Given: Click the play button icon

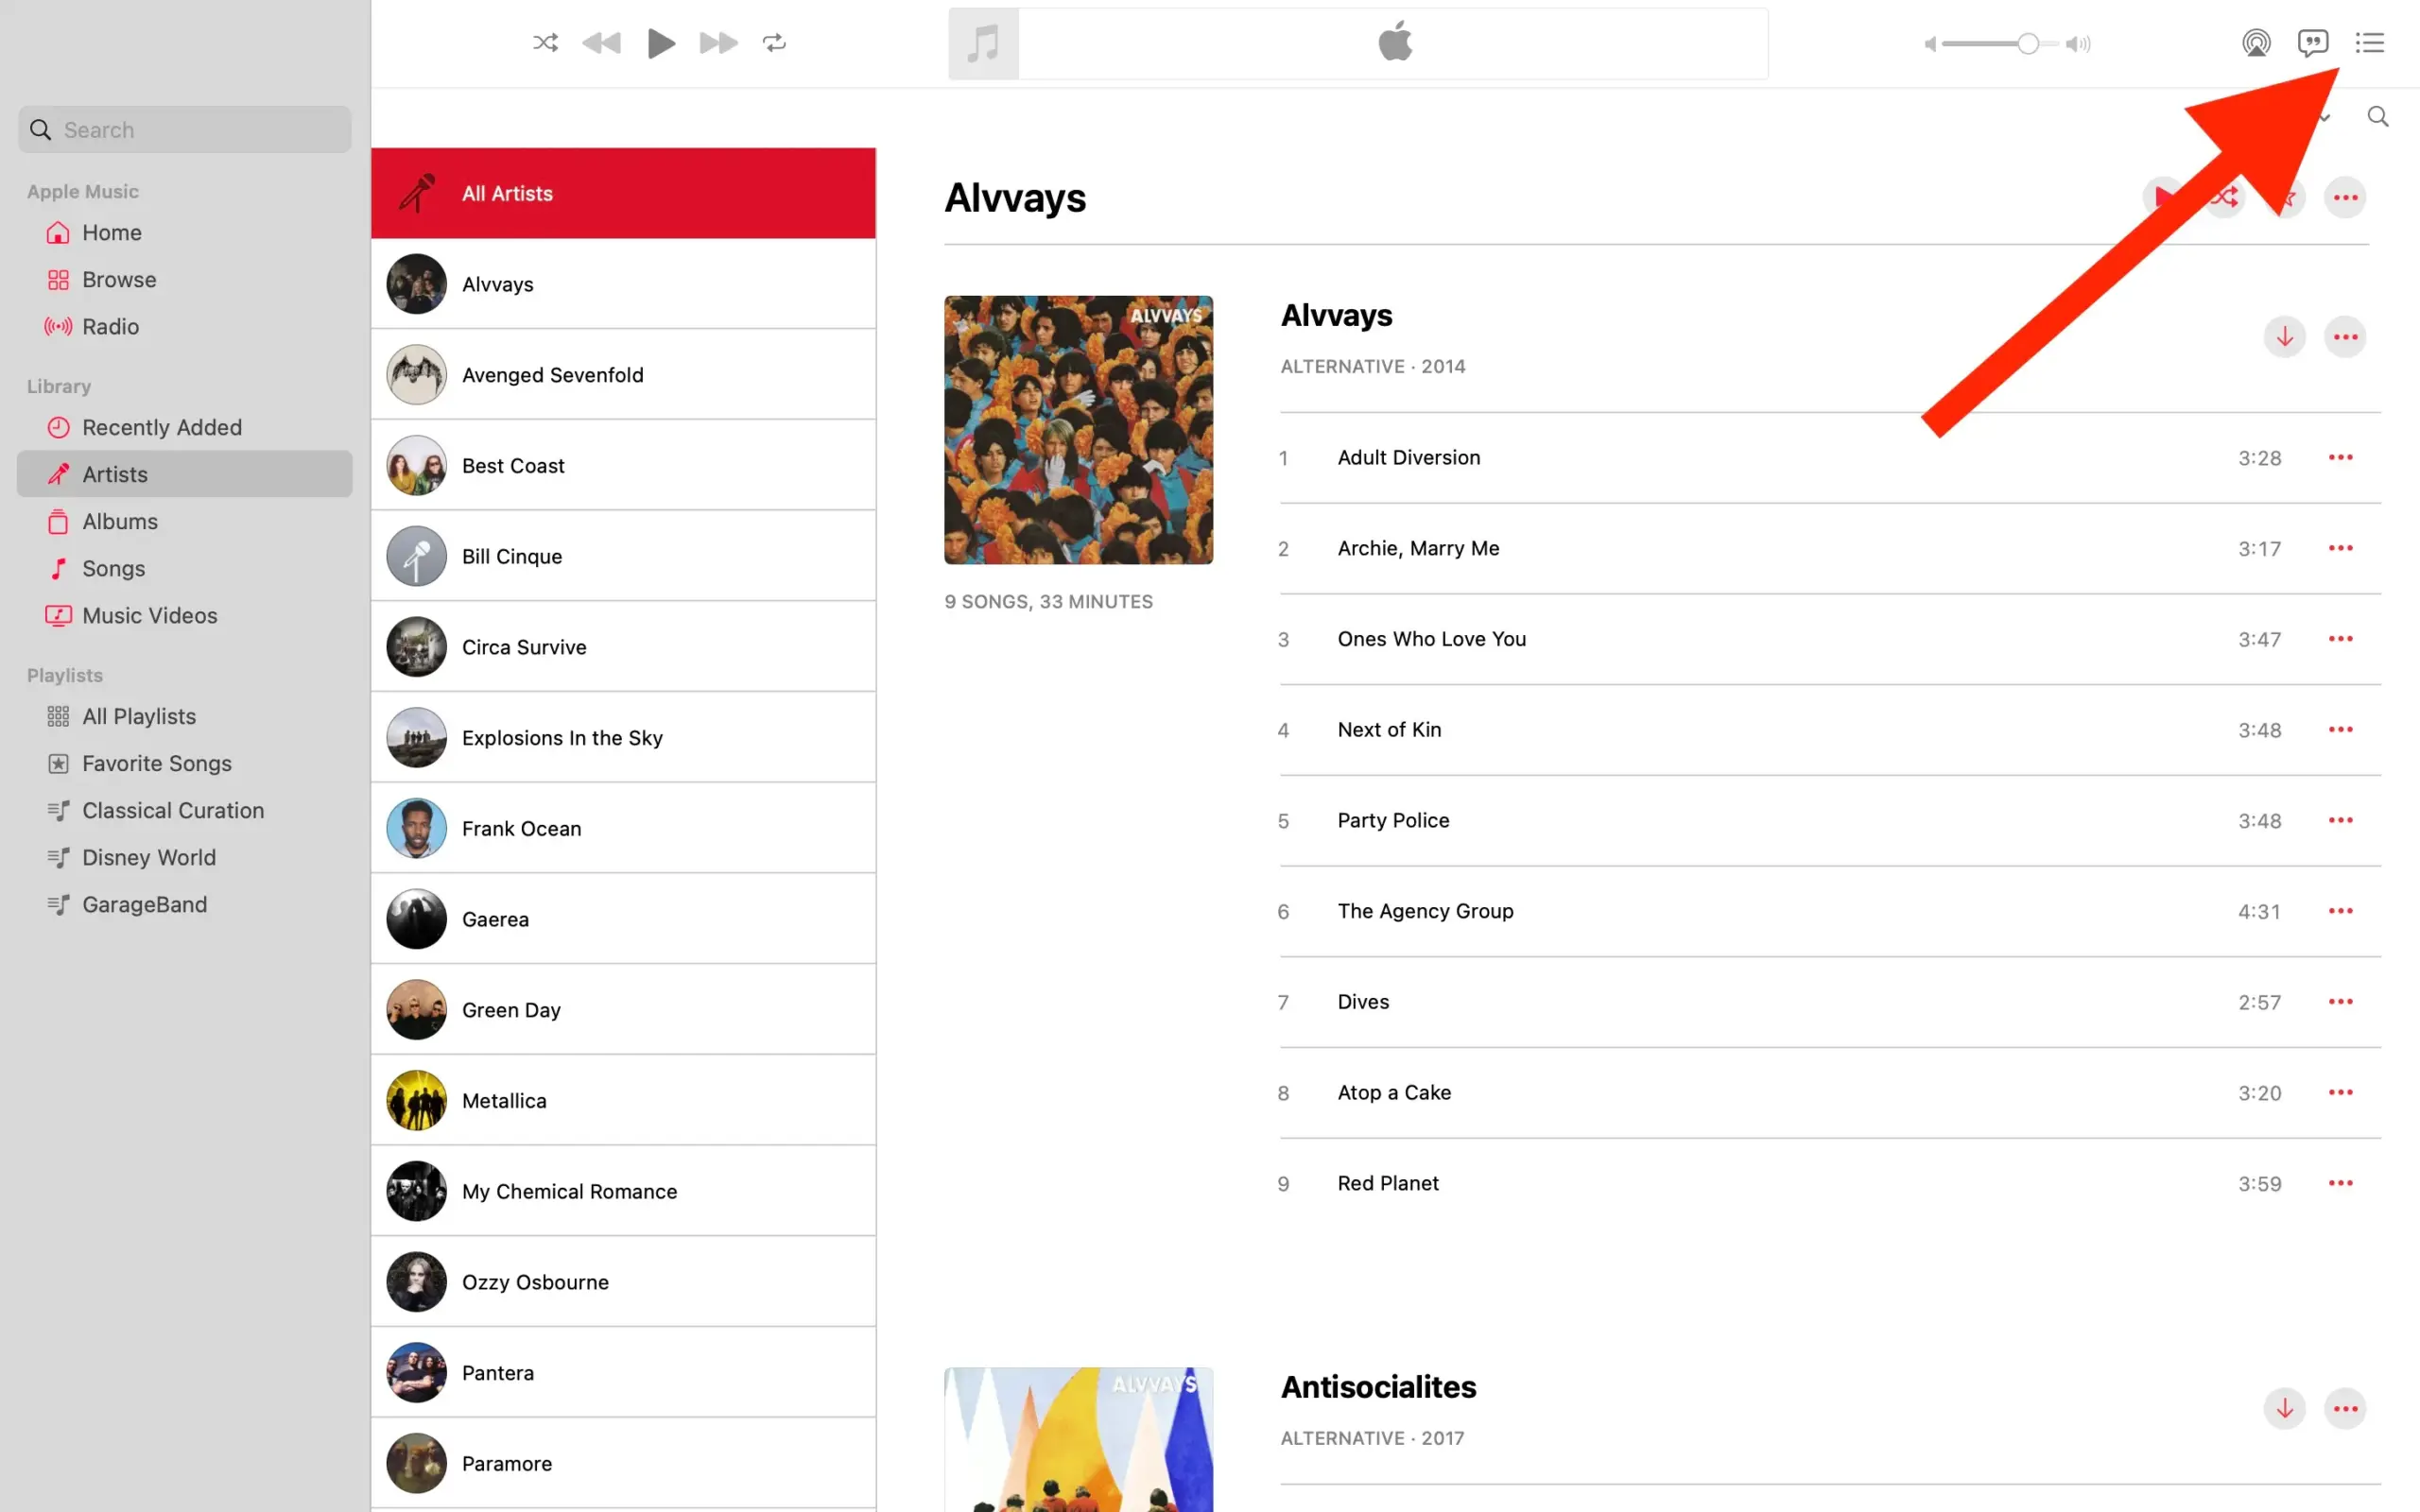Looking at the screenshot, I should click(661, 42).
